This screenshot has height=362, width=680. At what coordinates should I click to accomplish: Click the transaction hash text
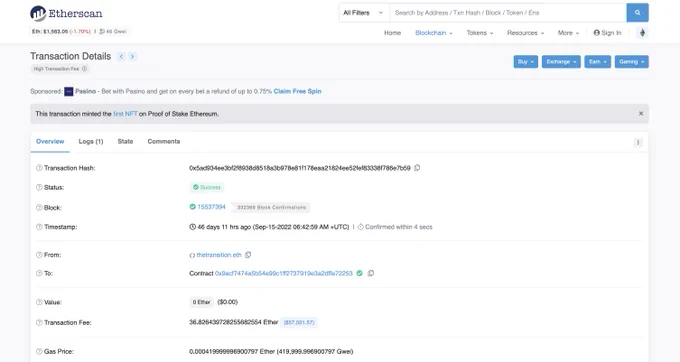click(x=300, y=168)
